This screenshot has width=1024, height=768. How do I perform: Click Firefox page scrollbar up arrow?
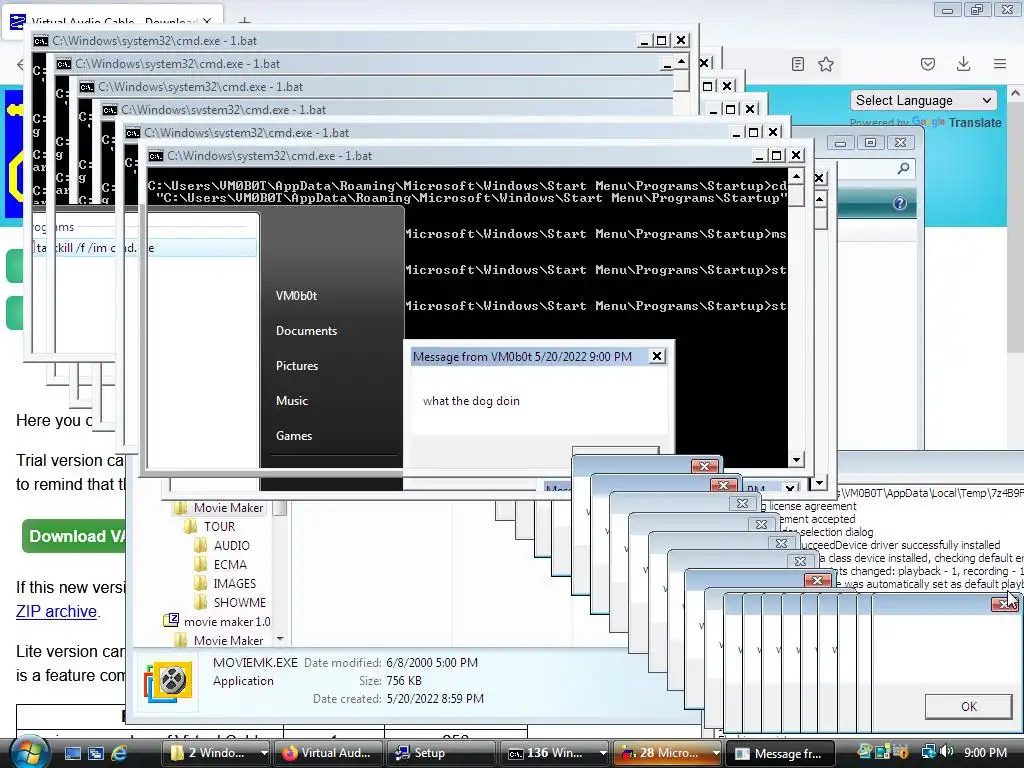click(1016, 93)
